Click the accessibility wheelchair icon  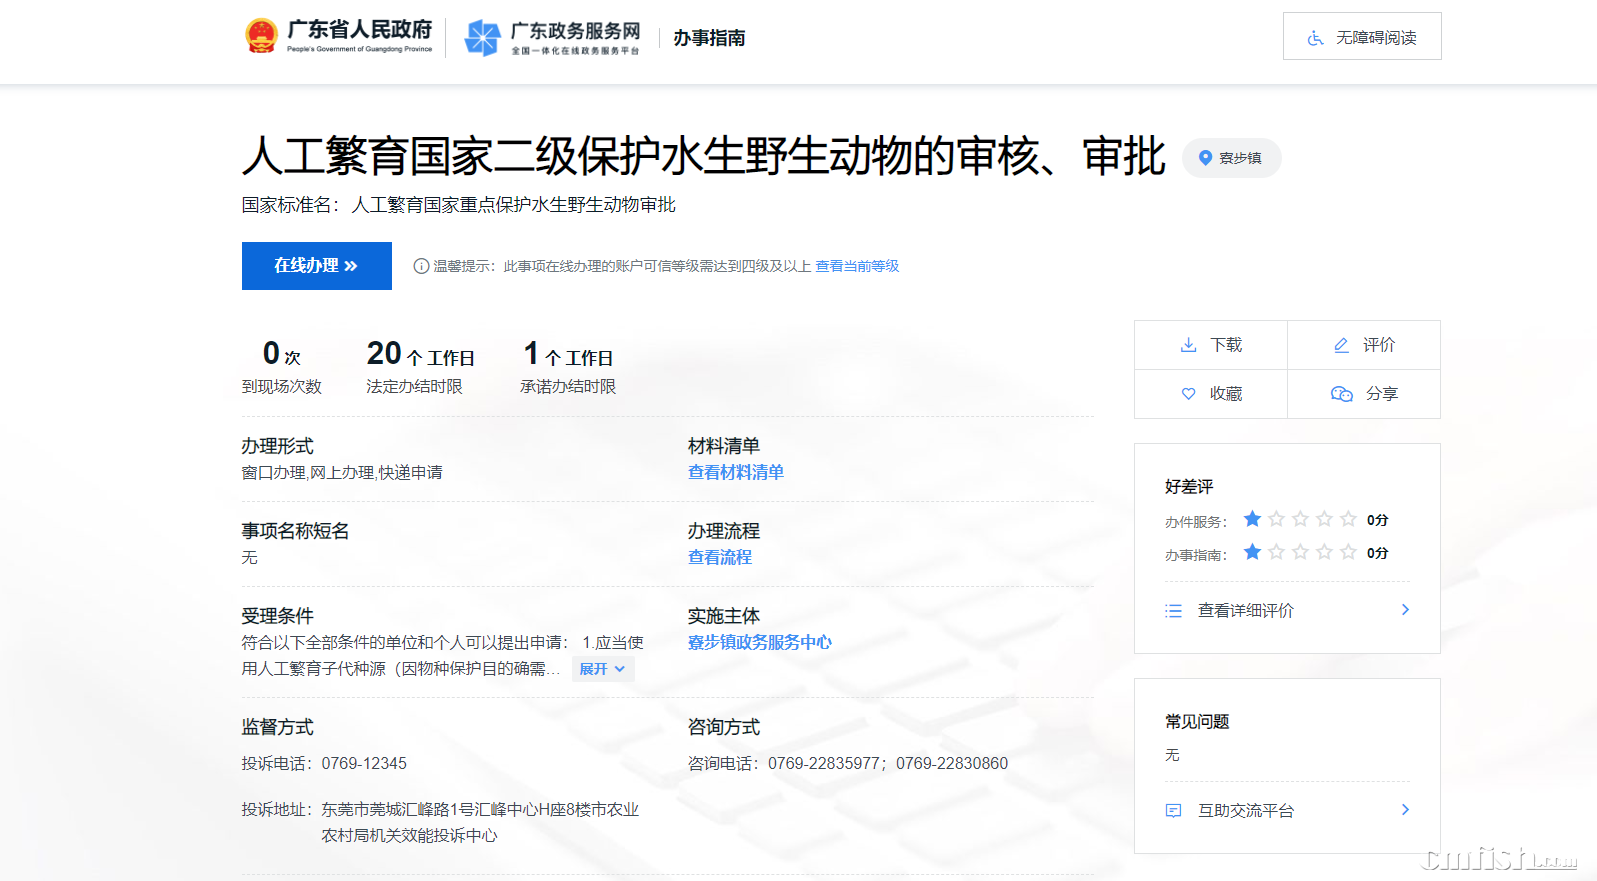point(1315,38)
